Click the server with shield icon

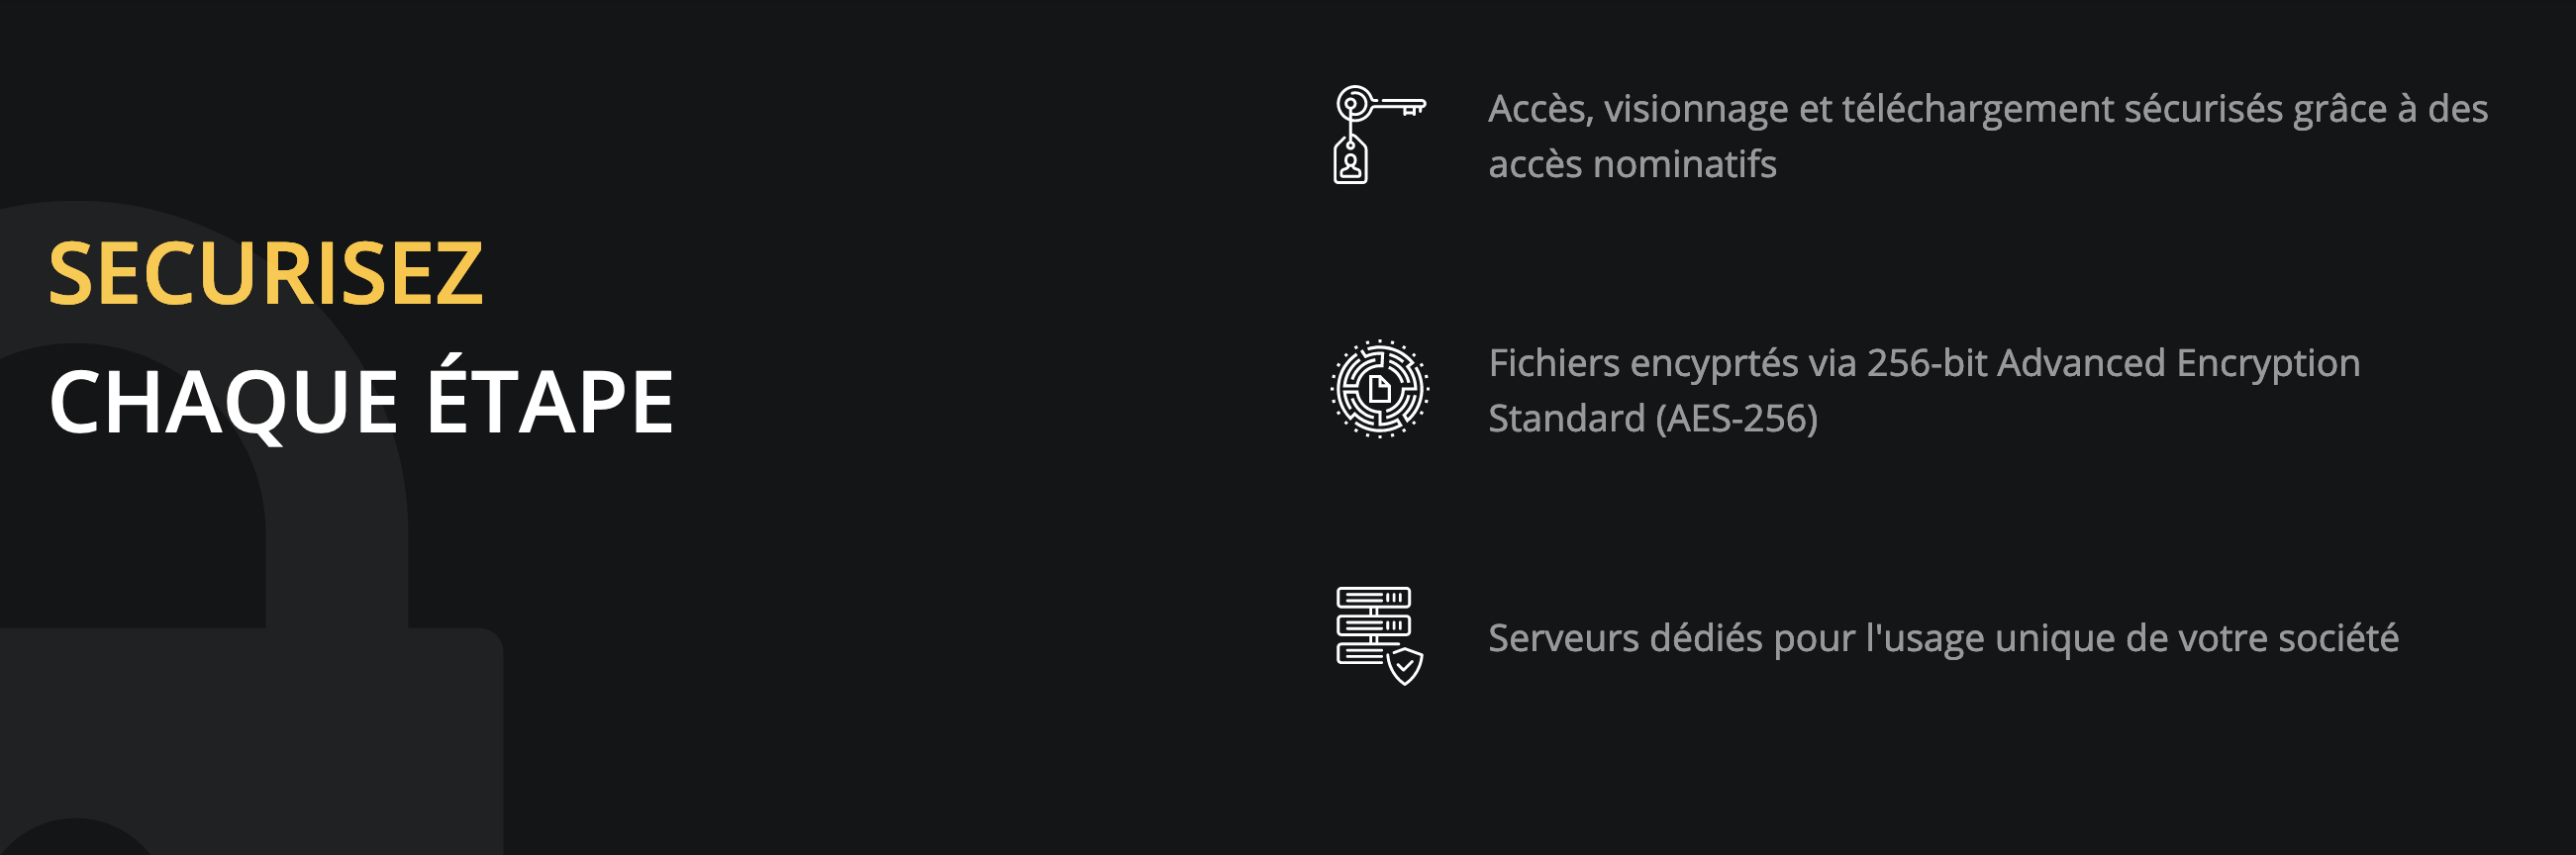tap(1379, 636)
